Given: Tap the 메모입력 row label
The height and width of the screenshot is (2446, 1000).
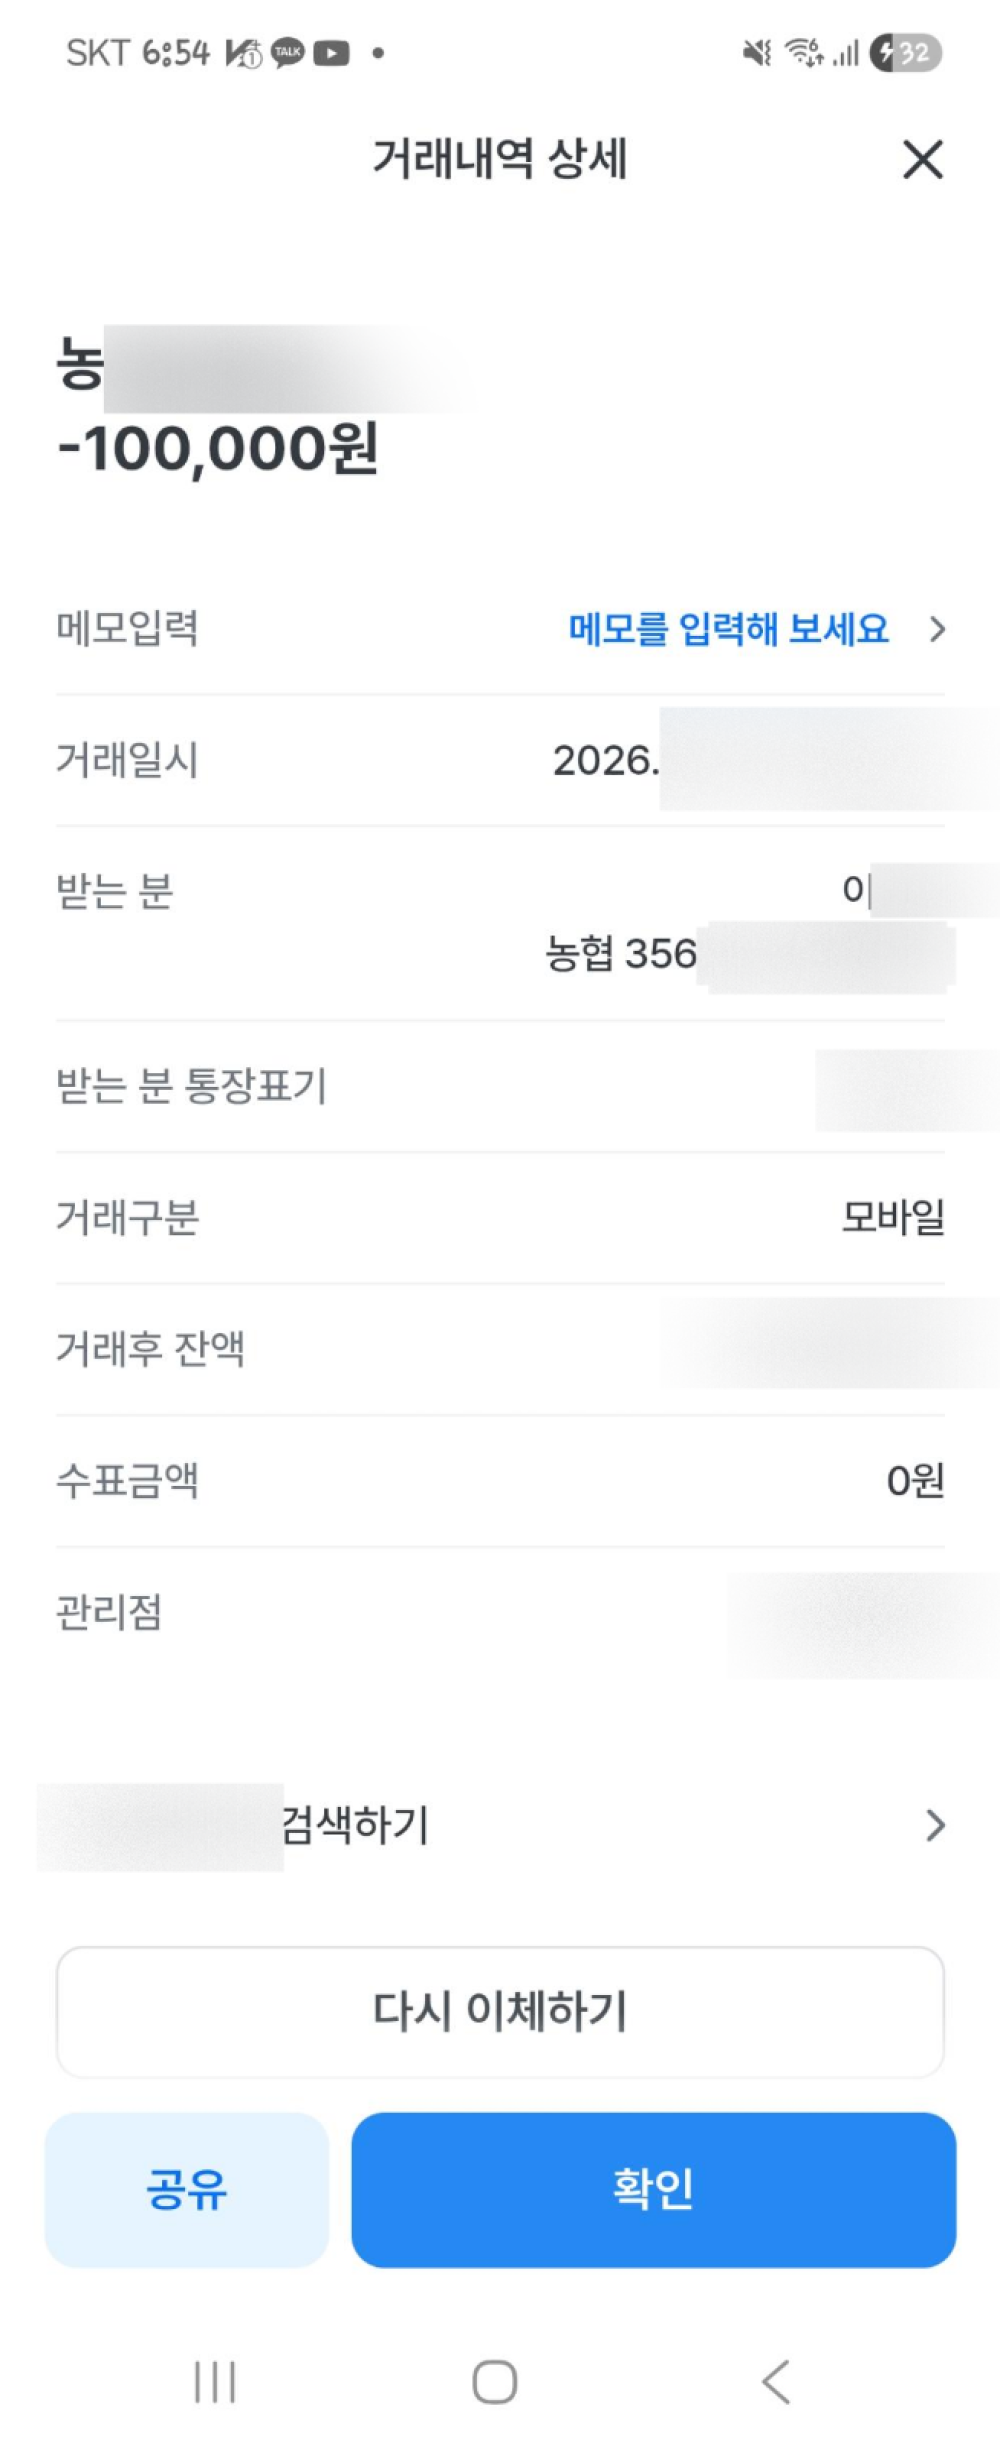Looking at the screenshot, I should 127,629.
